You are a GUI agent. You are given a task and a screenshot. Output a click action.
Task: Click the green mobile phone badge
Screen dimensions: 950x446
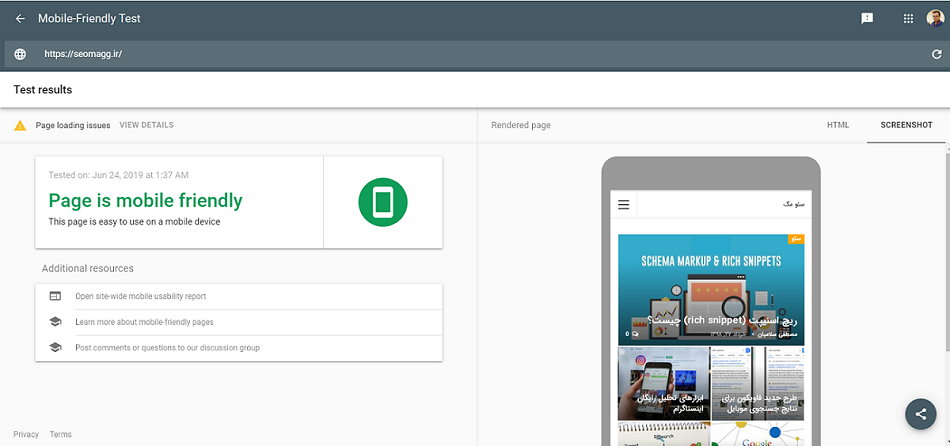pyautogui.click(x=383, y=202)
